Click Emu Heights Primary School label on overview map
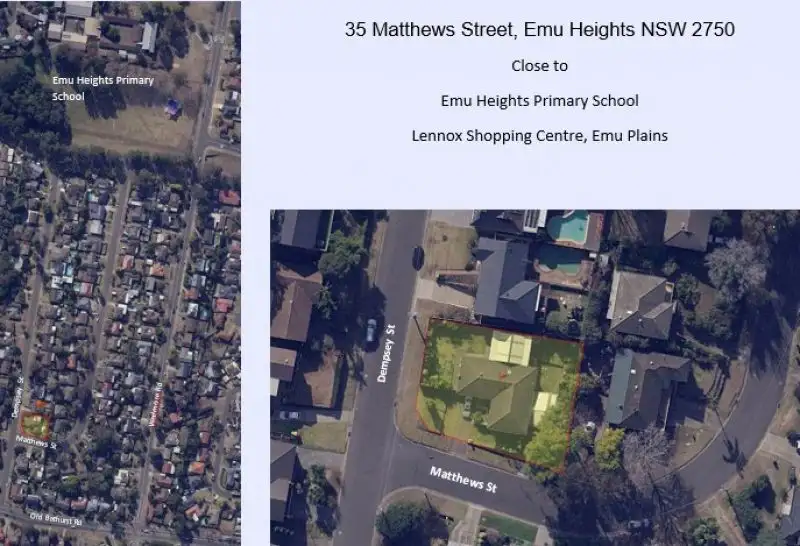This screenshot has height=546, width=800. [x=103, y=88]
